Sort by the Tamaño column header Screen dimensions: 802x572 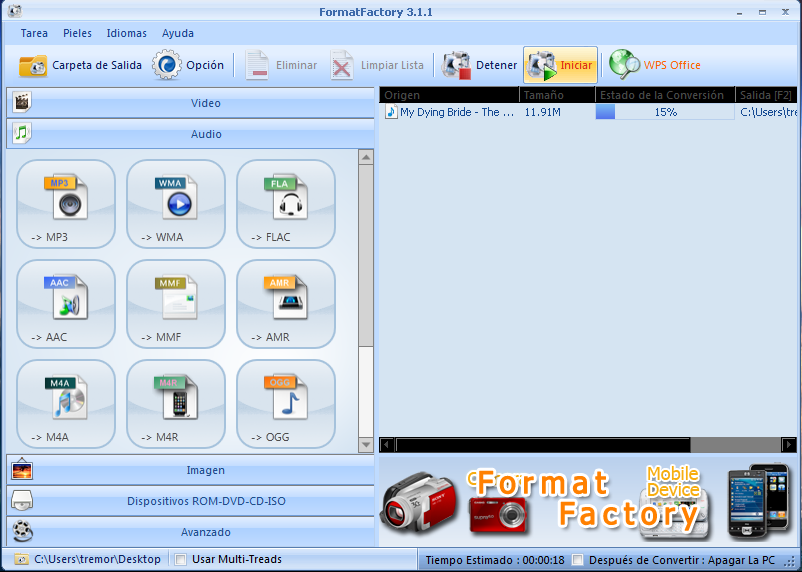(x=557, y=95)
